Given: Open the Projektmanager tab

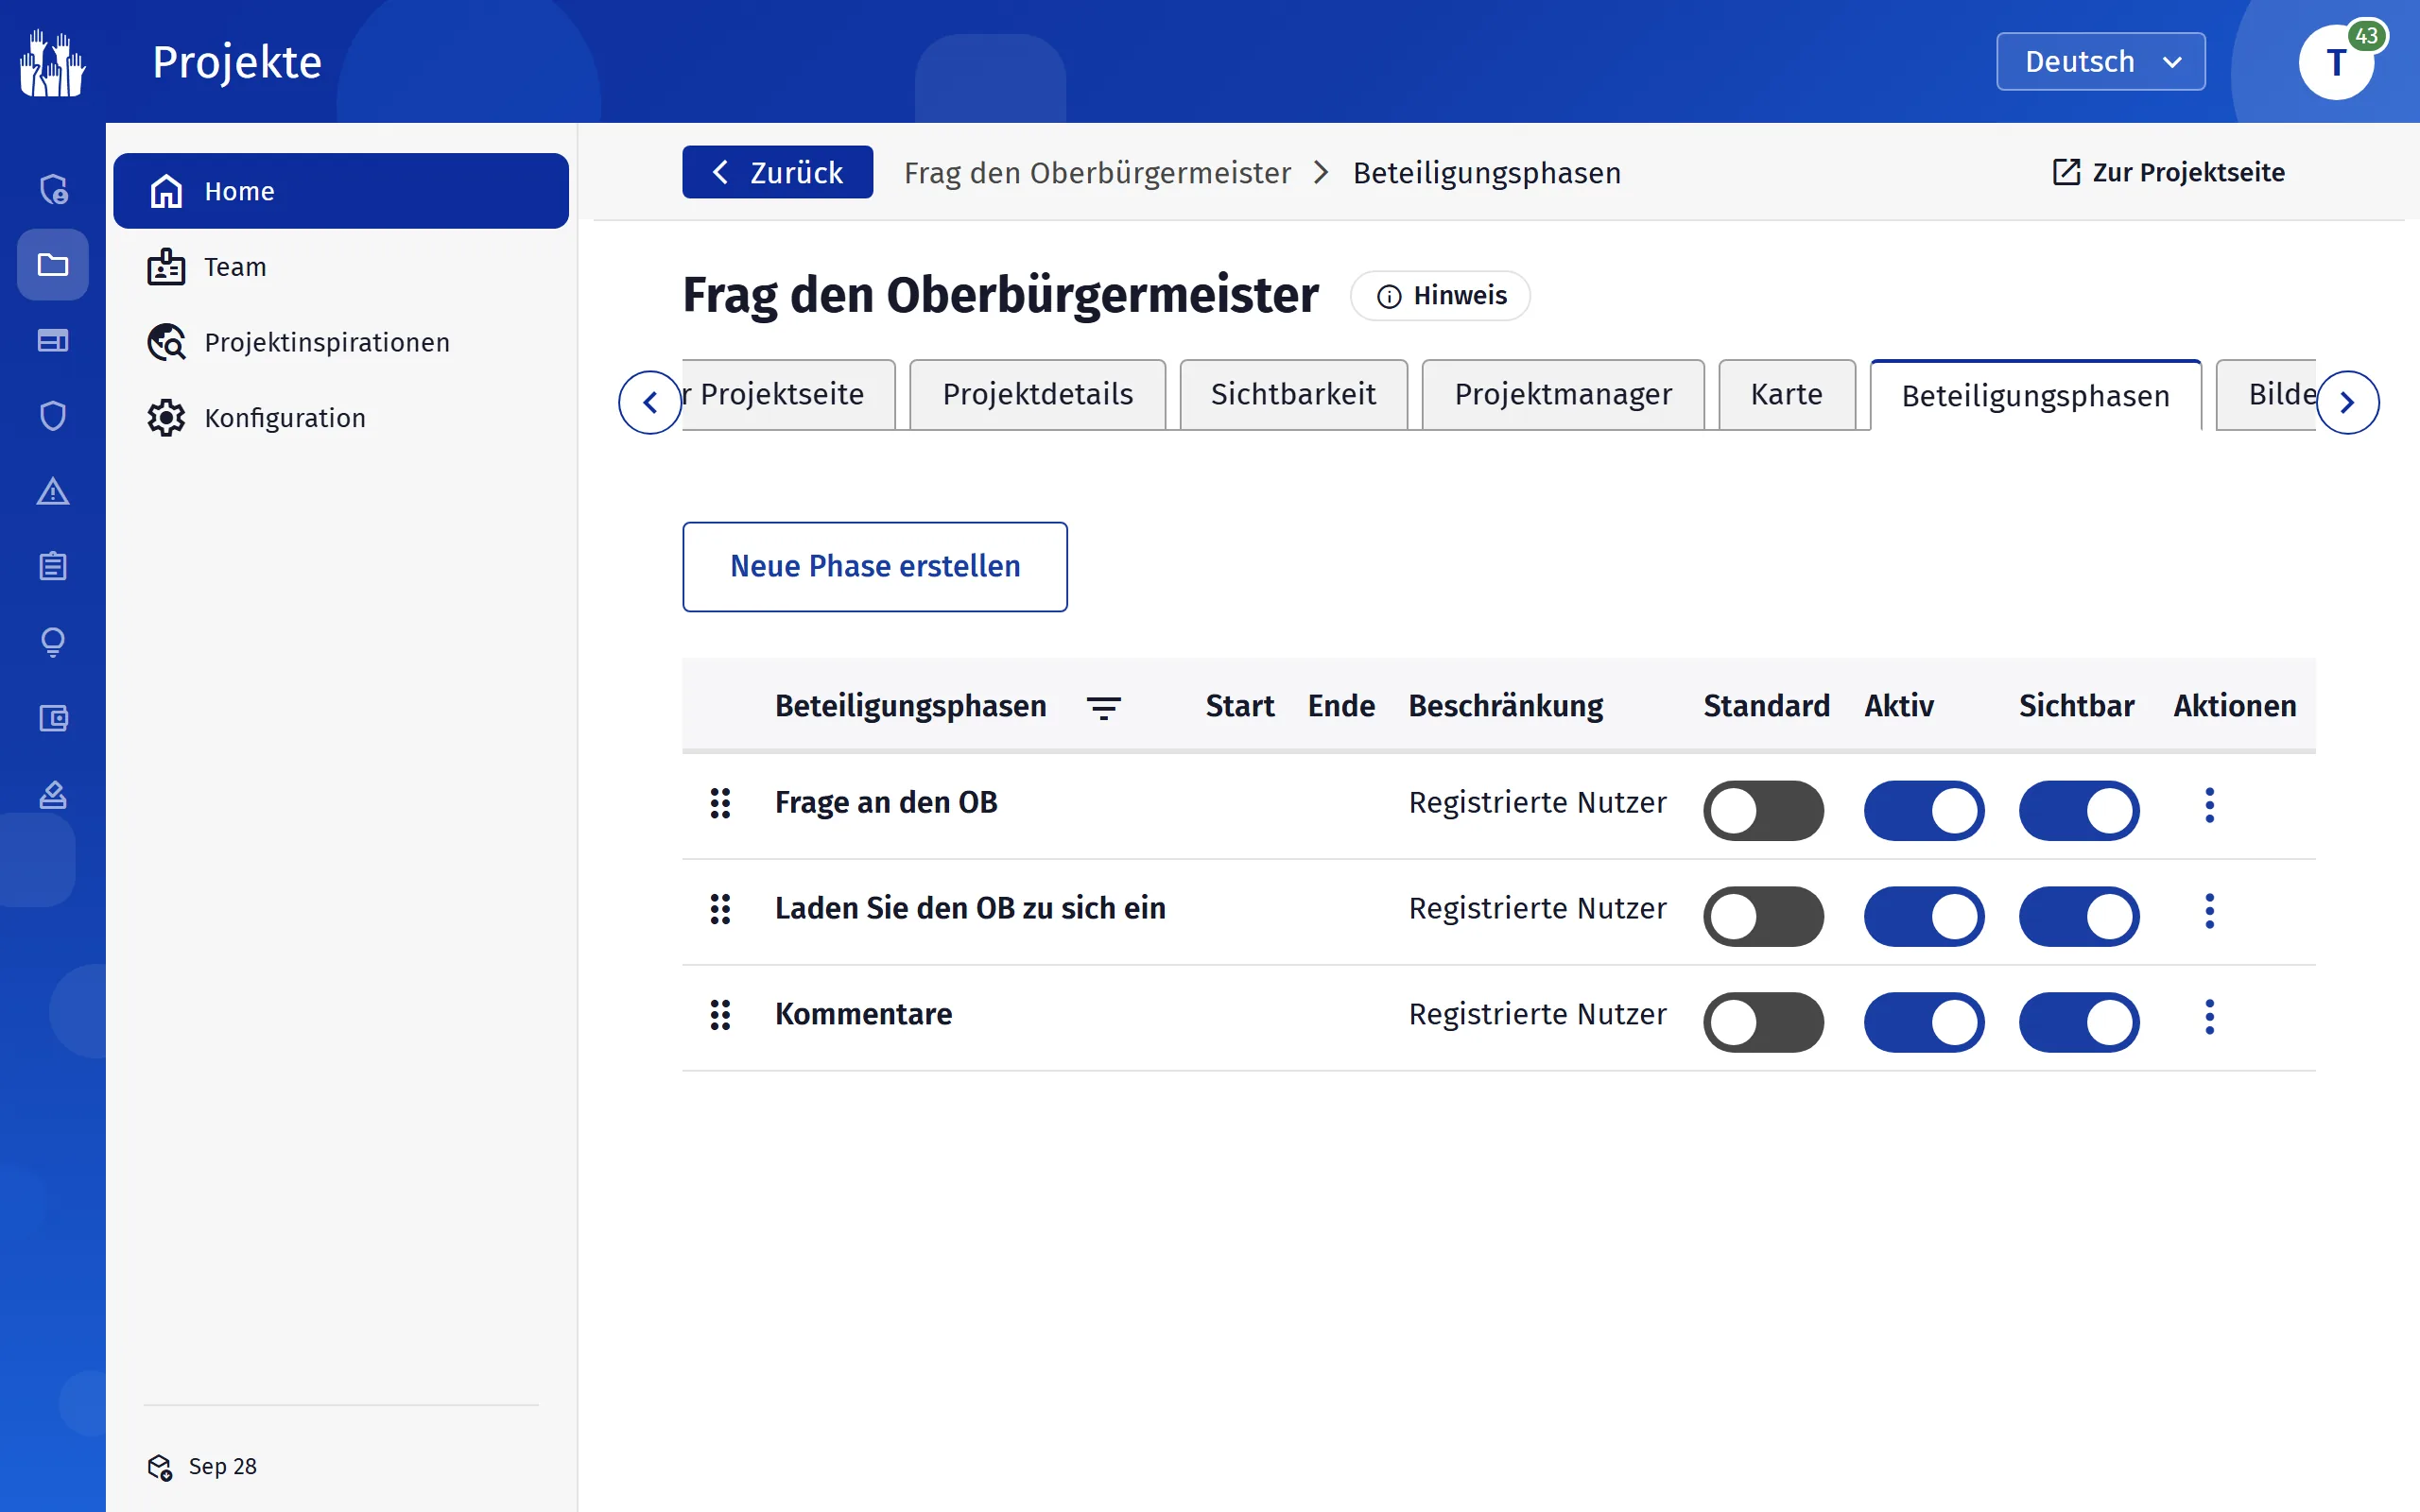Looking at the screenshot, I should click(1563, 395).
